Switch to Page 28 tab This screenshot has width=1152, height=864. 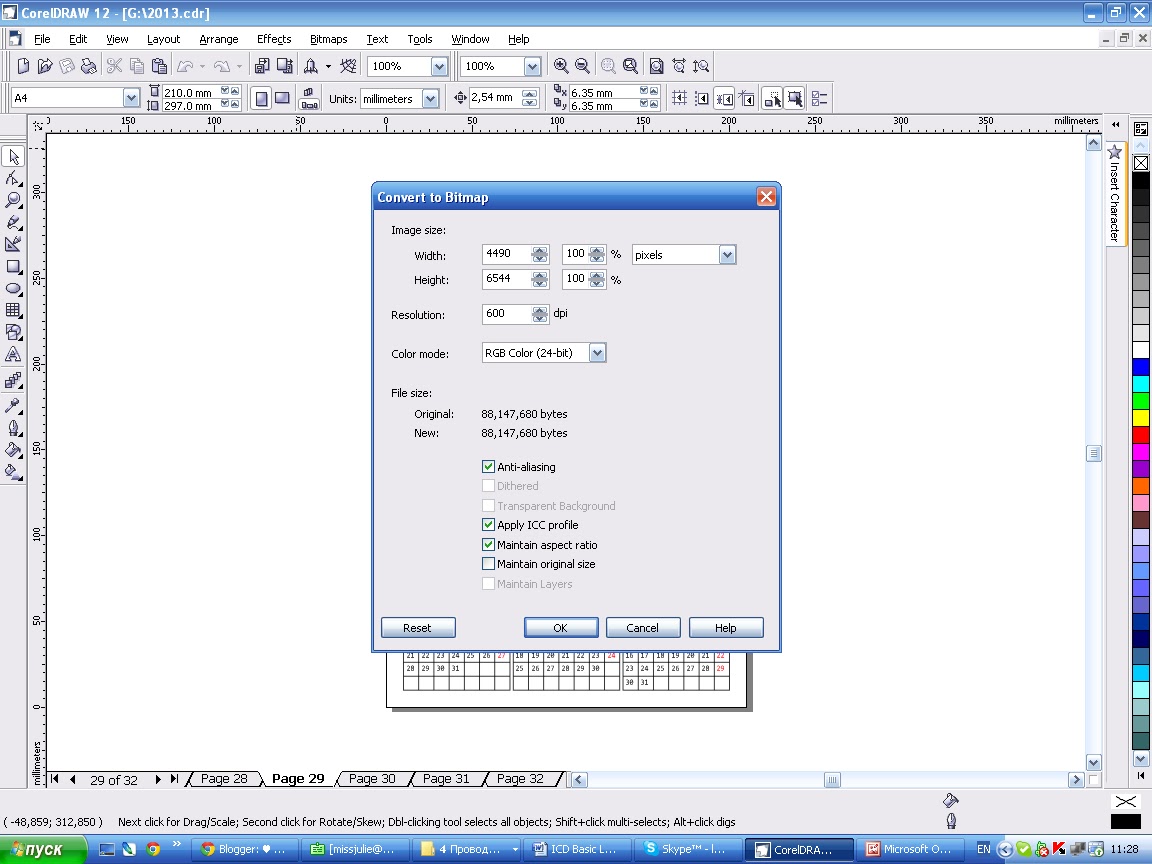click(224, 779)
